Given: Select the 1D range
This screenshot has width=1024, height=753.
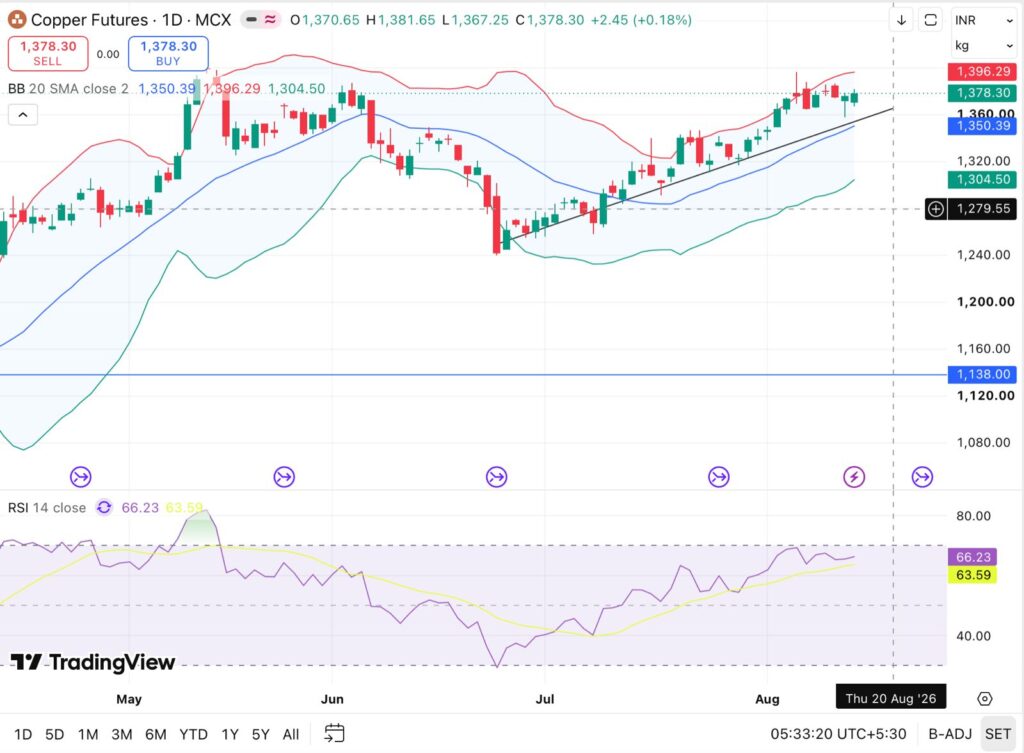Looking at the screenshot, I should point(23,734).
